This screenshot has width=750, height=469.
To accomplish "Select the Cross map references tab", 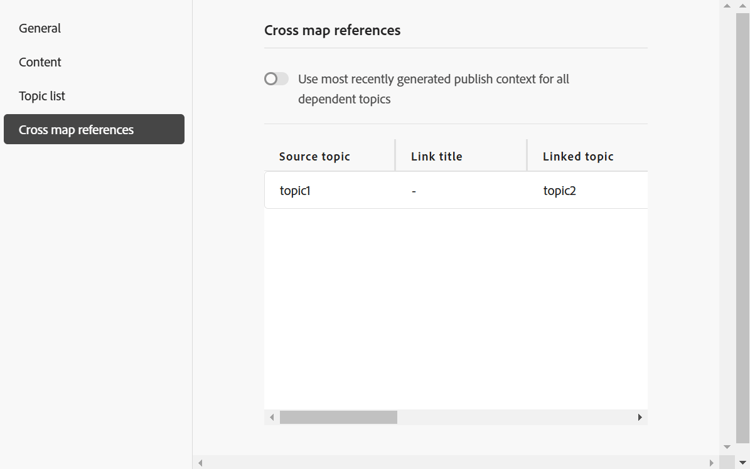I will tap(94, 130).
